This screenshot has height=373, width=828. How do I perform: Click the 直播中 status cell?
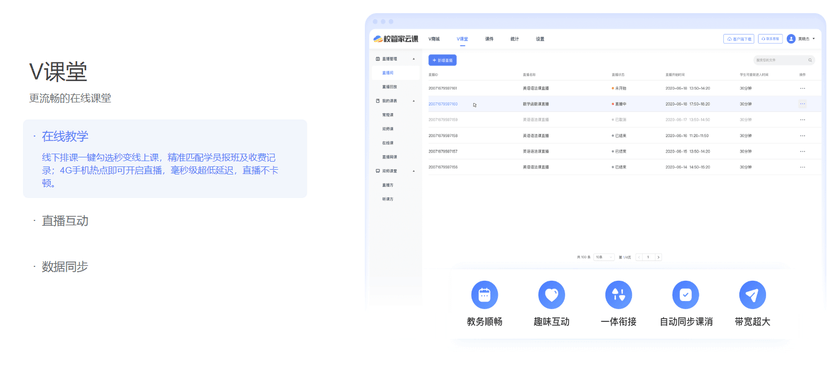619,104
